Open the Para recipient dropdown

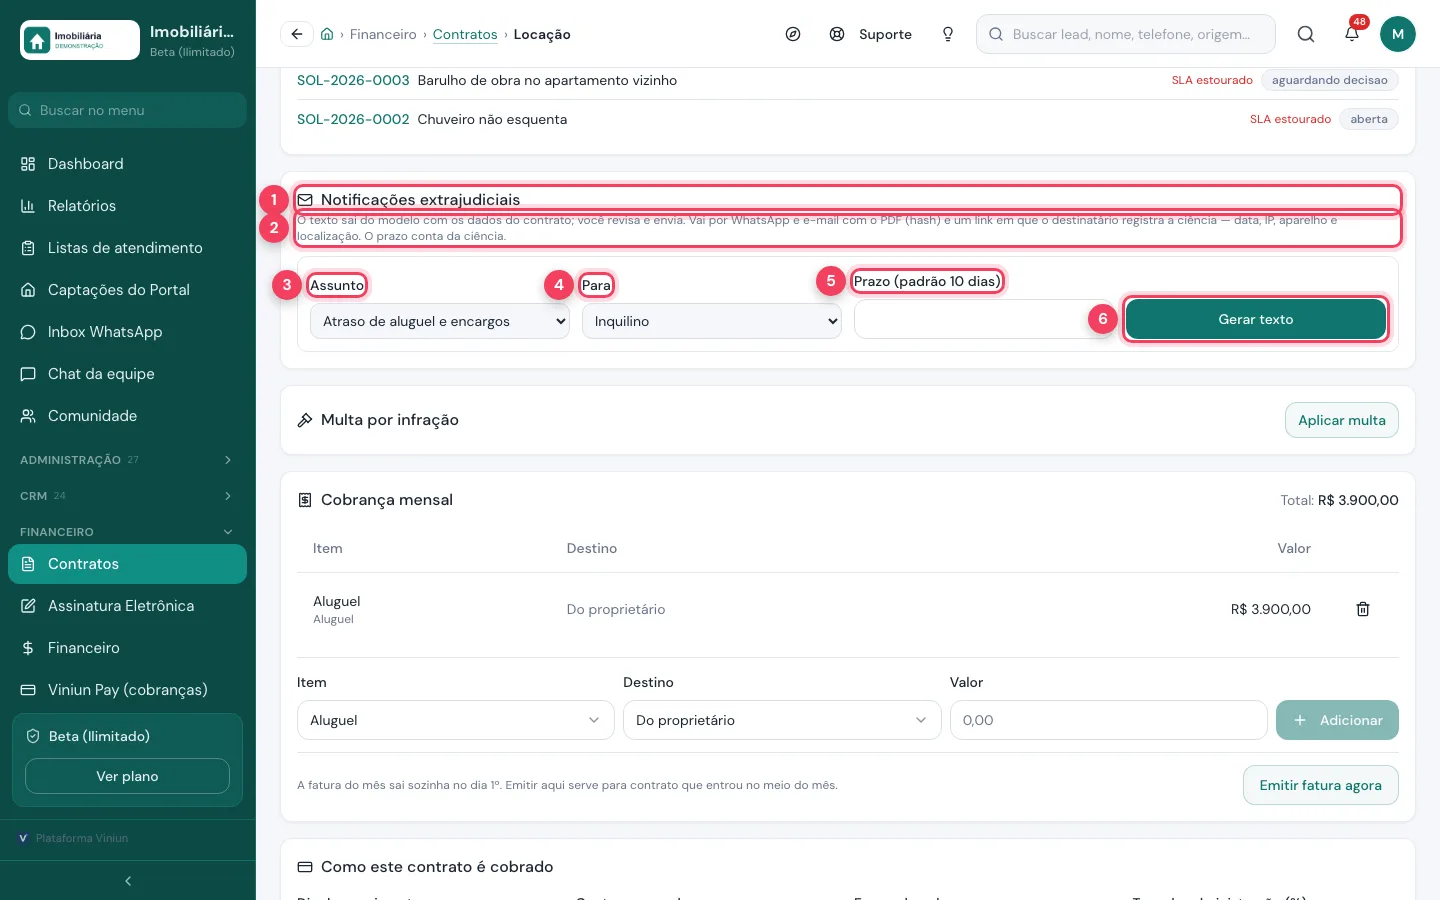712,321
